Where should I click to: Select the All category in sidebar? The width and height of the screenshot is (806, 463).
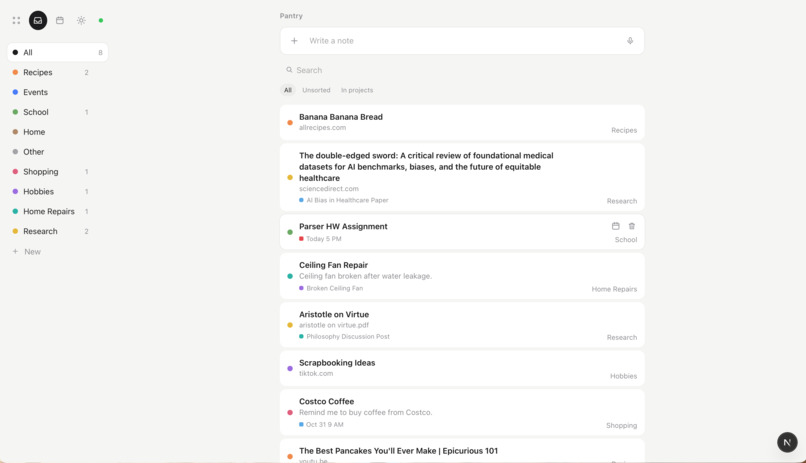[58, 52]
